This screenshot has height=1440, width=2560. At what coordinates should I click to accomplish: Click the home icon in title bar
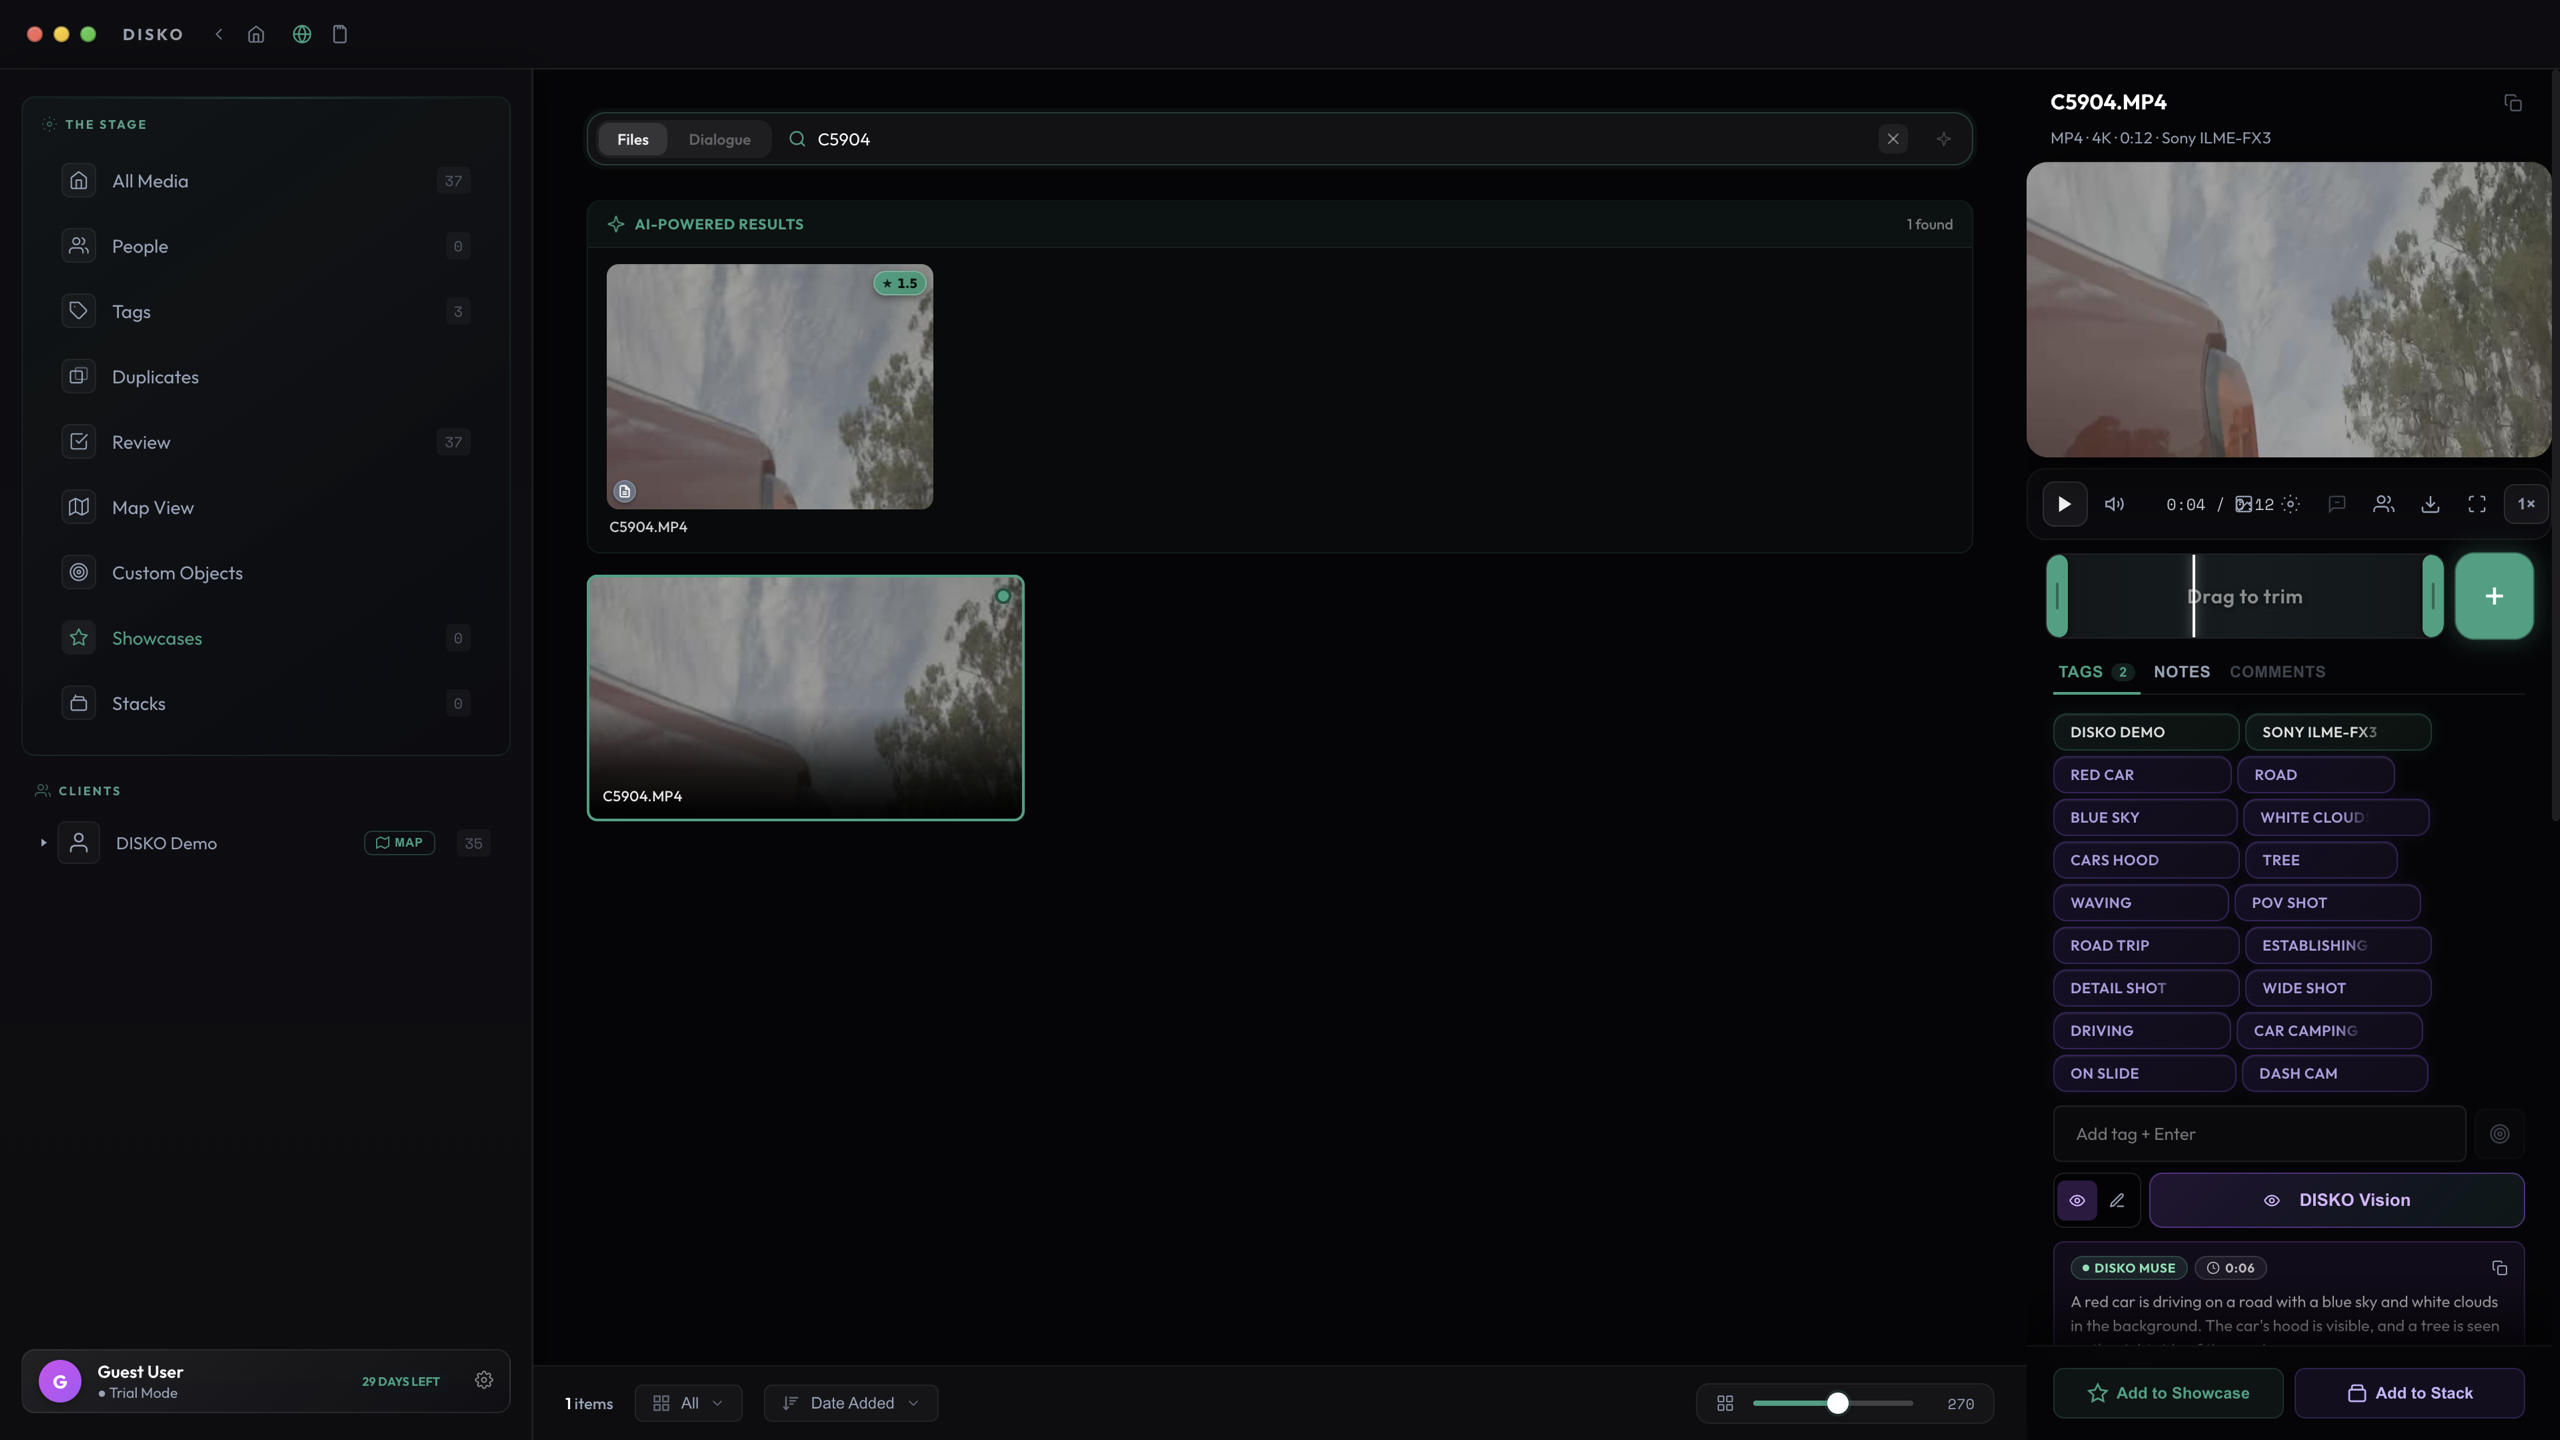[256, 34]
